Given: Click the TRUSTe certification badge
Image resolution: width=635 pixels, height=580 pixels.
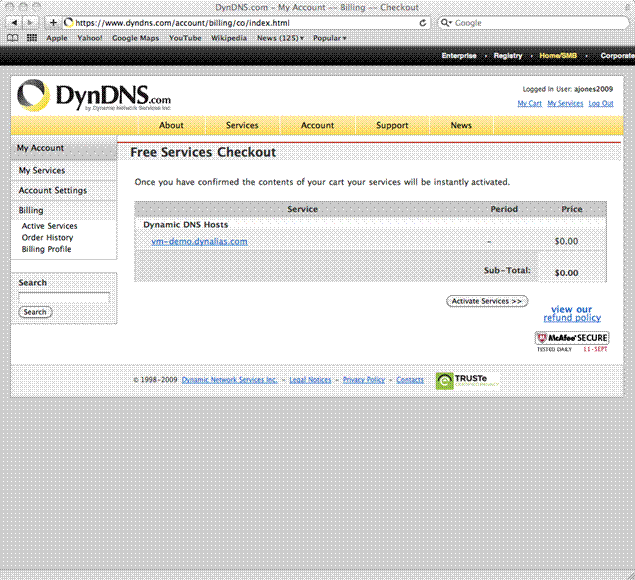Looking at the screenshot, I should click(x=467, y=381).
